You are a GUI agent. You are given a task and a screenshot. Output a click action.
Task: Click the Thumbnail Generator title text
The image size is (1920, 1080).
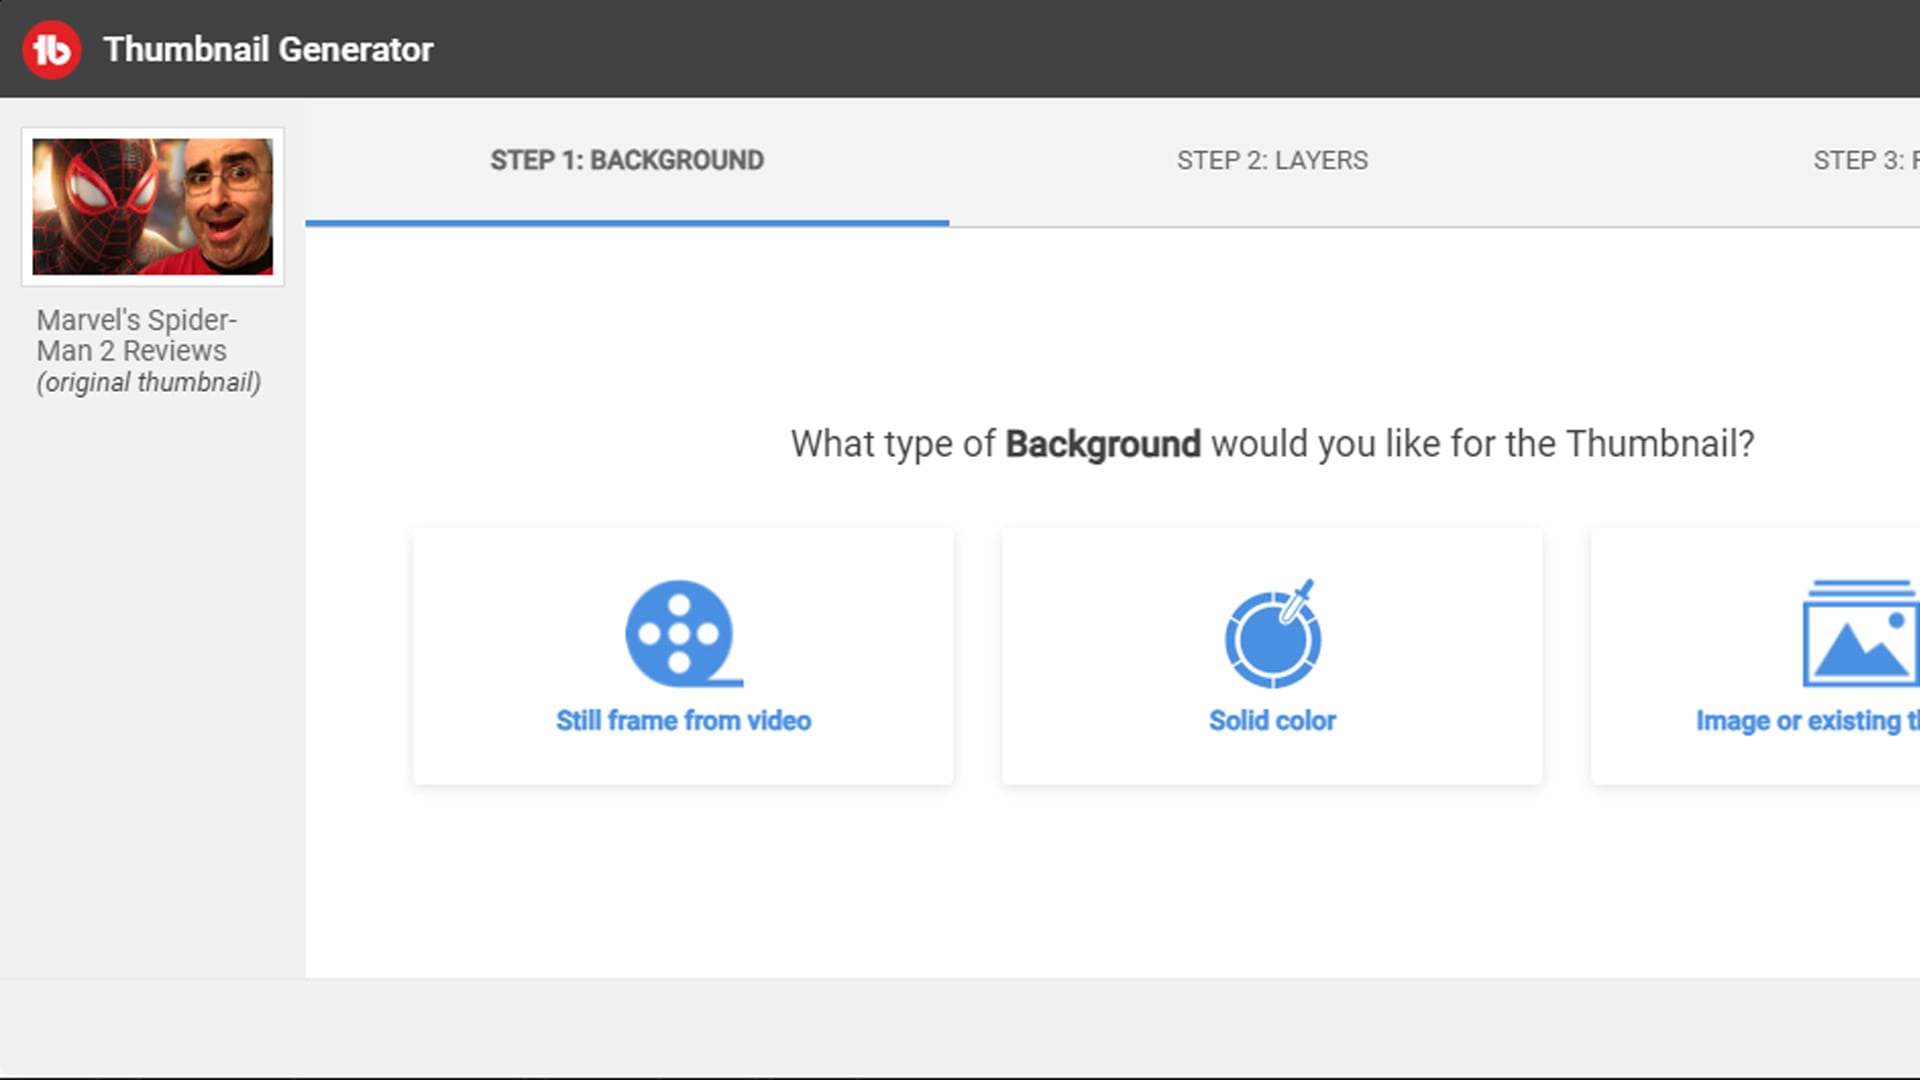pyautogui.click(x=268, y=49)
